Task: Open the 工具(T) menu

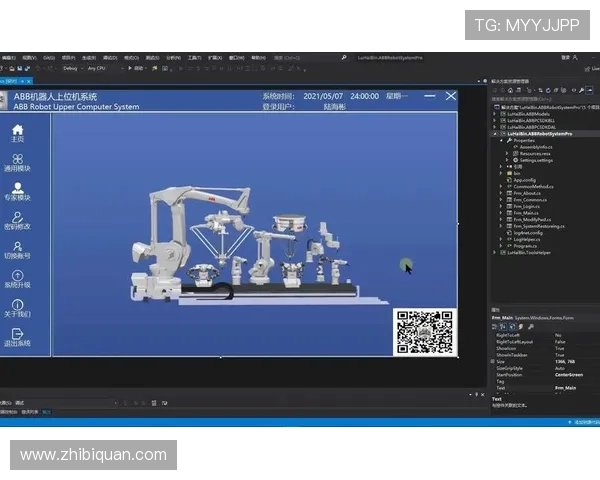Action: click(x=194, y=58)
